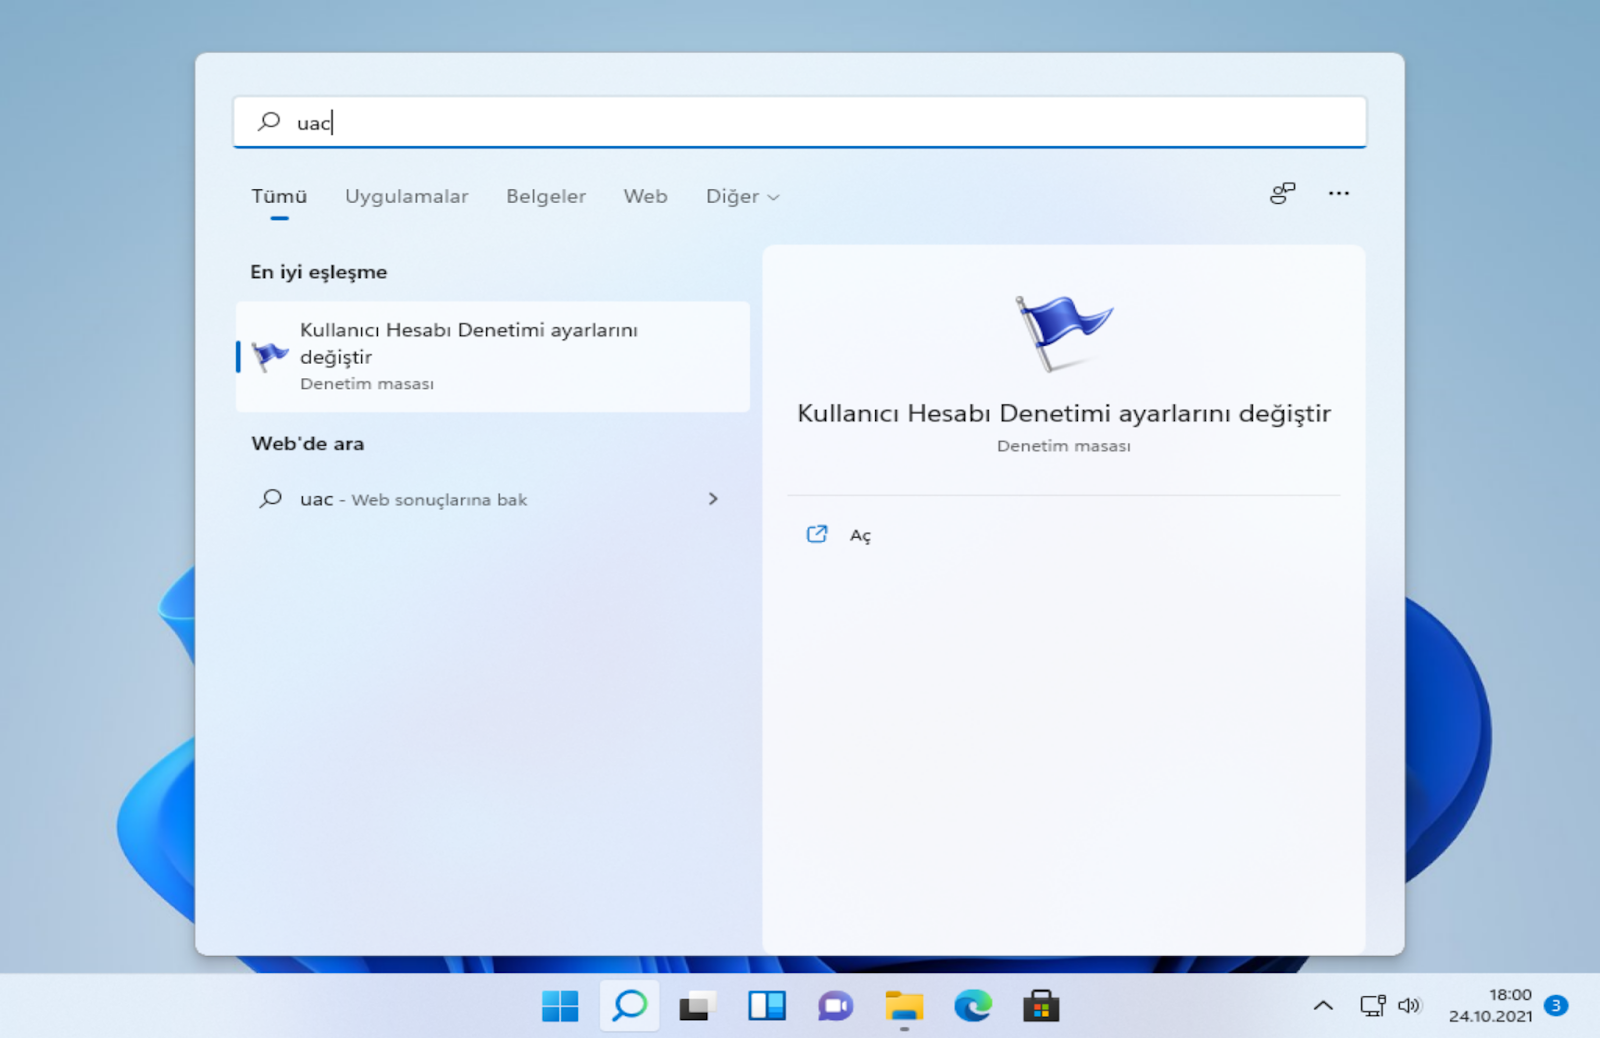Click the volume speaker tray icon
Image resolution: width=1600 pixels, height=1038 pixels.
click(1409, 1005)
